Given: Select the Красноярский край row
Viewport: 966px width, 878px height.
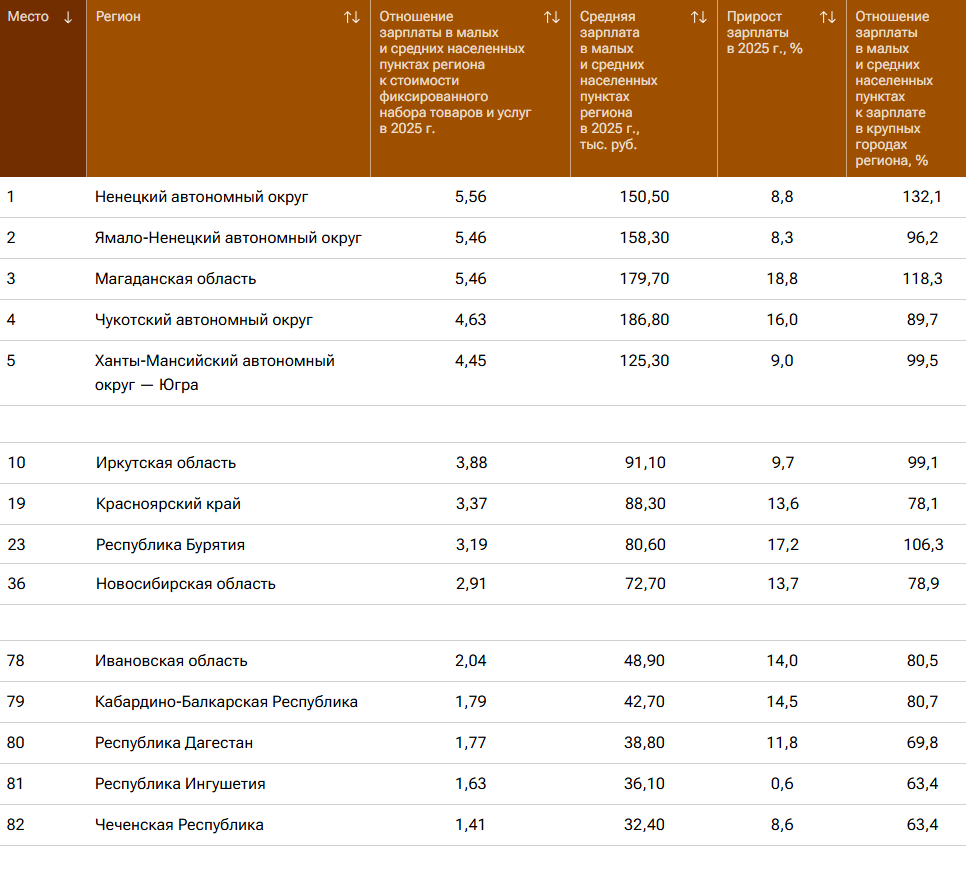Looking at the screenshot, I should [x=168, y=504].
